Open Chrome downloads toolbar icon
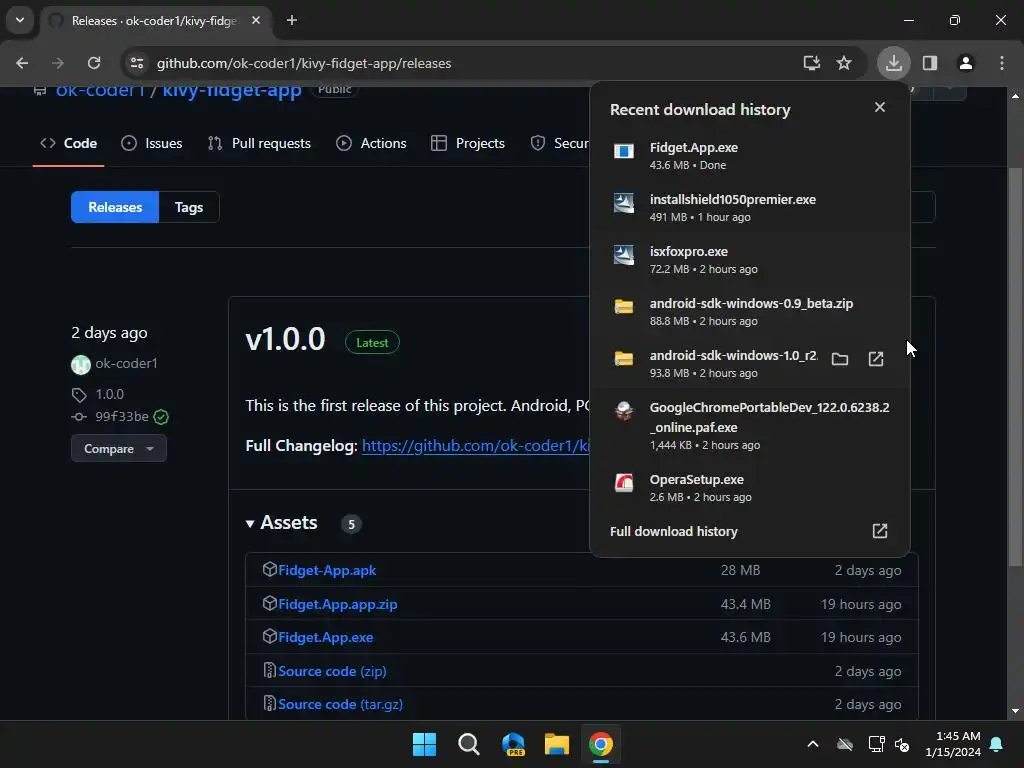Viewport: 1024px width, 768px height. [893, 63]
